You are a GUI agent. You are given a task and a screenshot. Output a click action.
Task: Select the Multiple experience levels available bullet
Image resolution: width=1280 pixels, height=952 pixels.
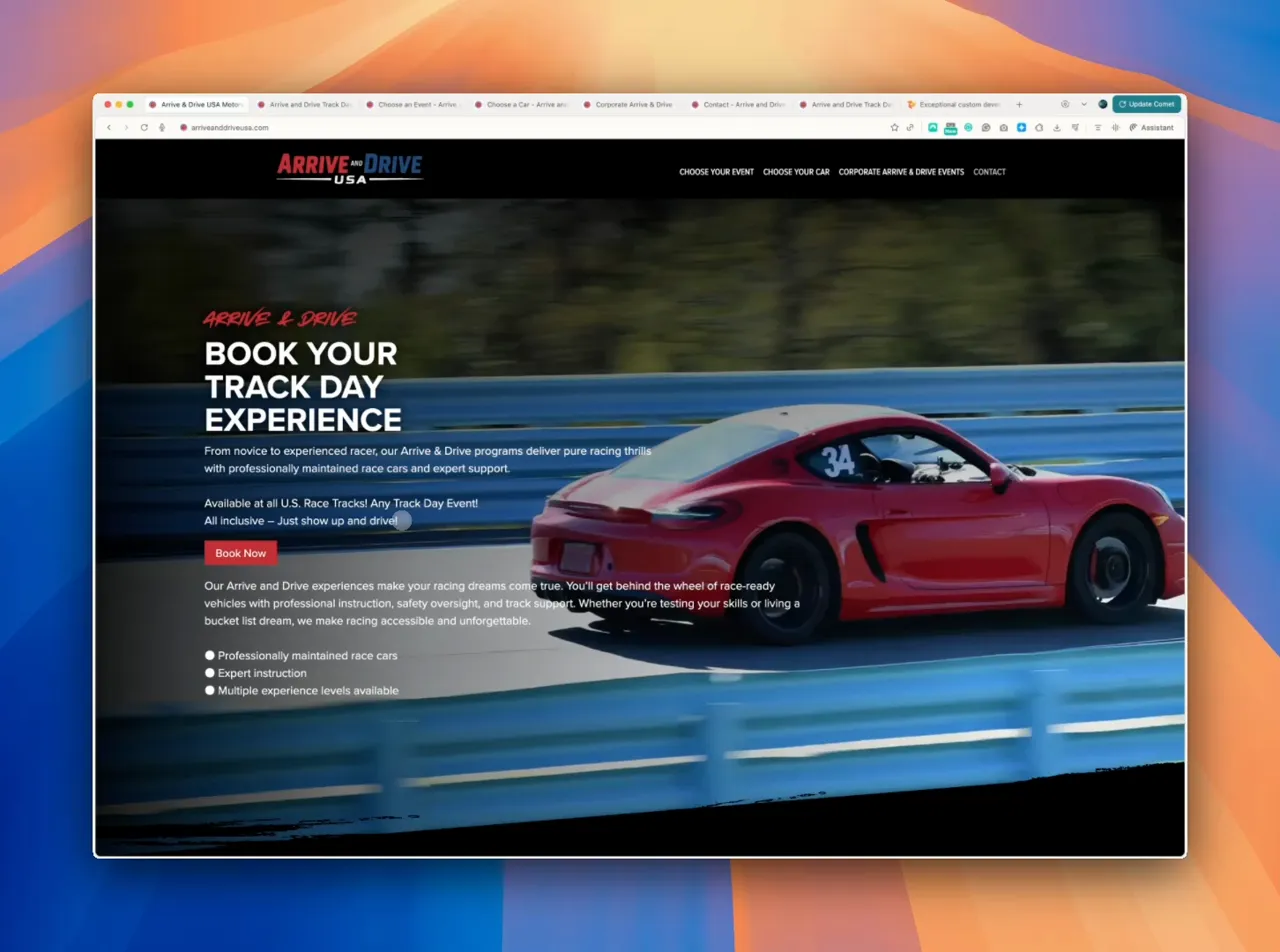point(210,691)
